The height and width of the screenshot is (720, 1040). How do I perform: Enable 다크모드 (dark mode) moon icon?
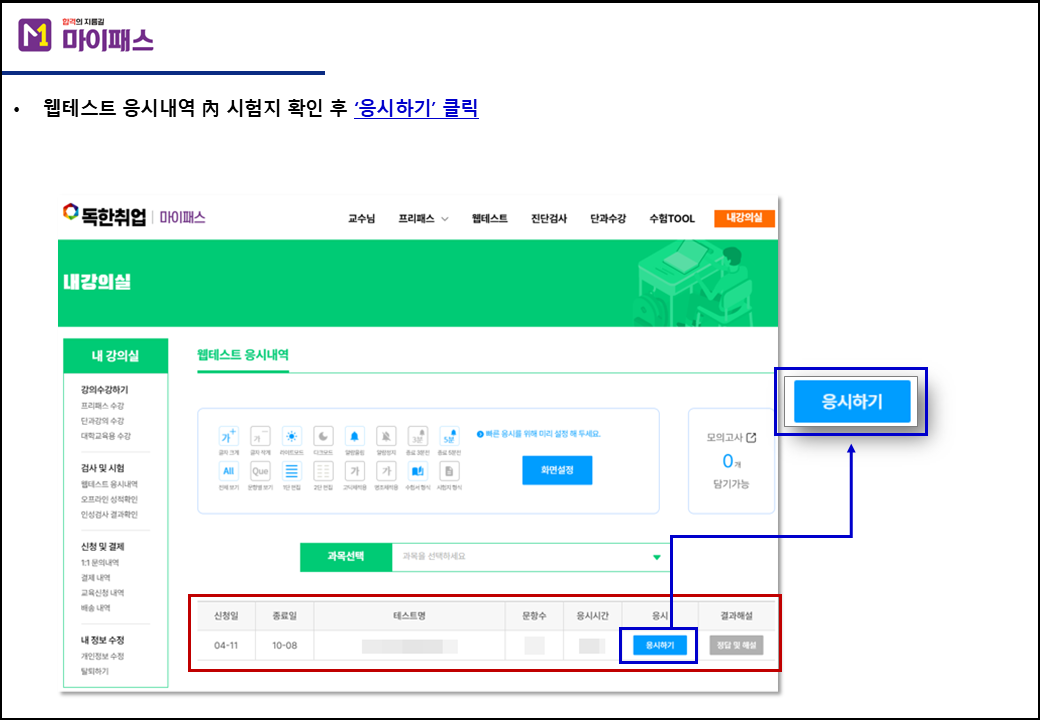pyautogui.click(x=323, y=436)
